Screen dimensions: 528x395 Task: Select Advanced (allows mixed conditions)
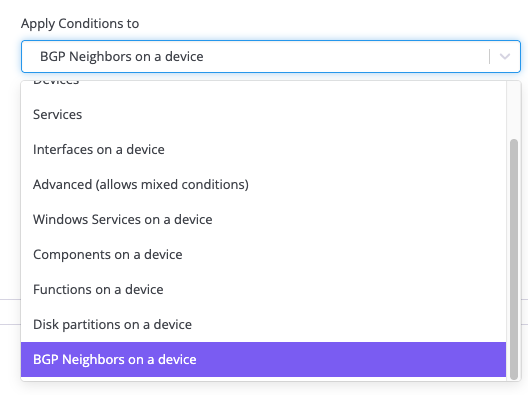point(263,185)
